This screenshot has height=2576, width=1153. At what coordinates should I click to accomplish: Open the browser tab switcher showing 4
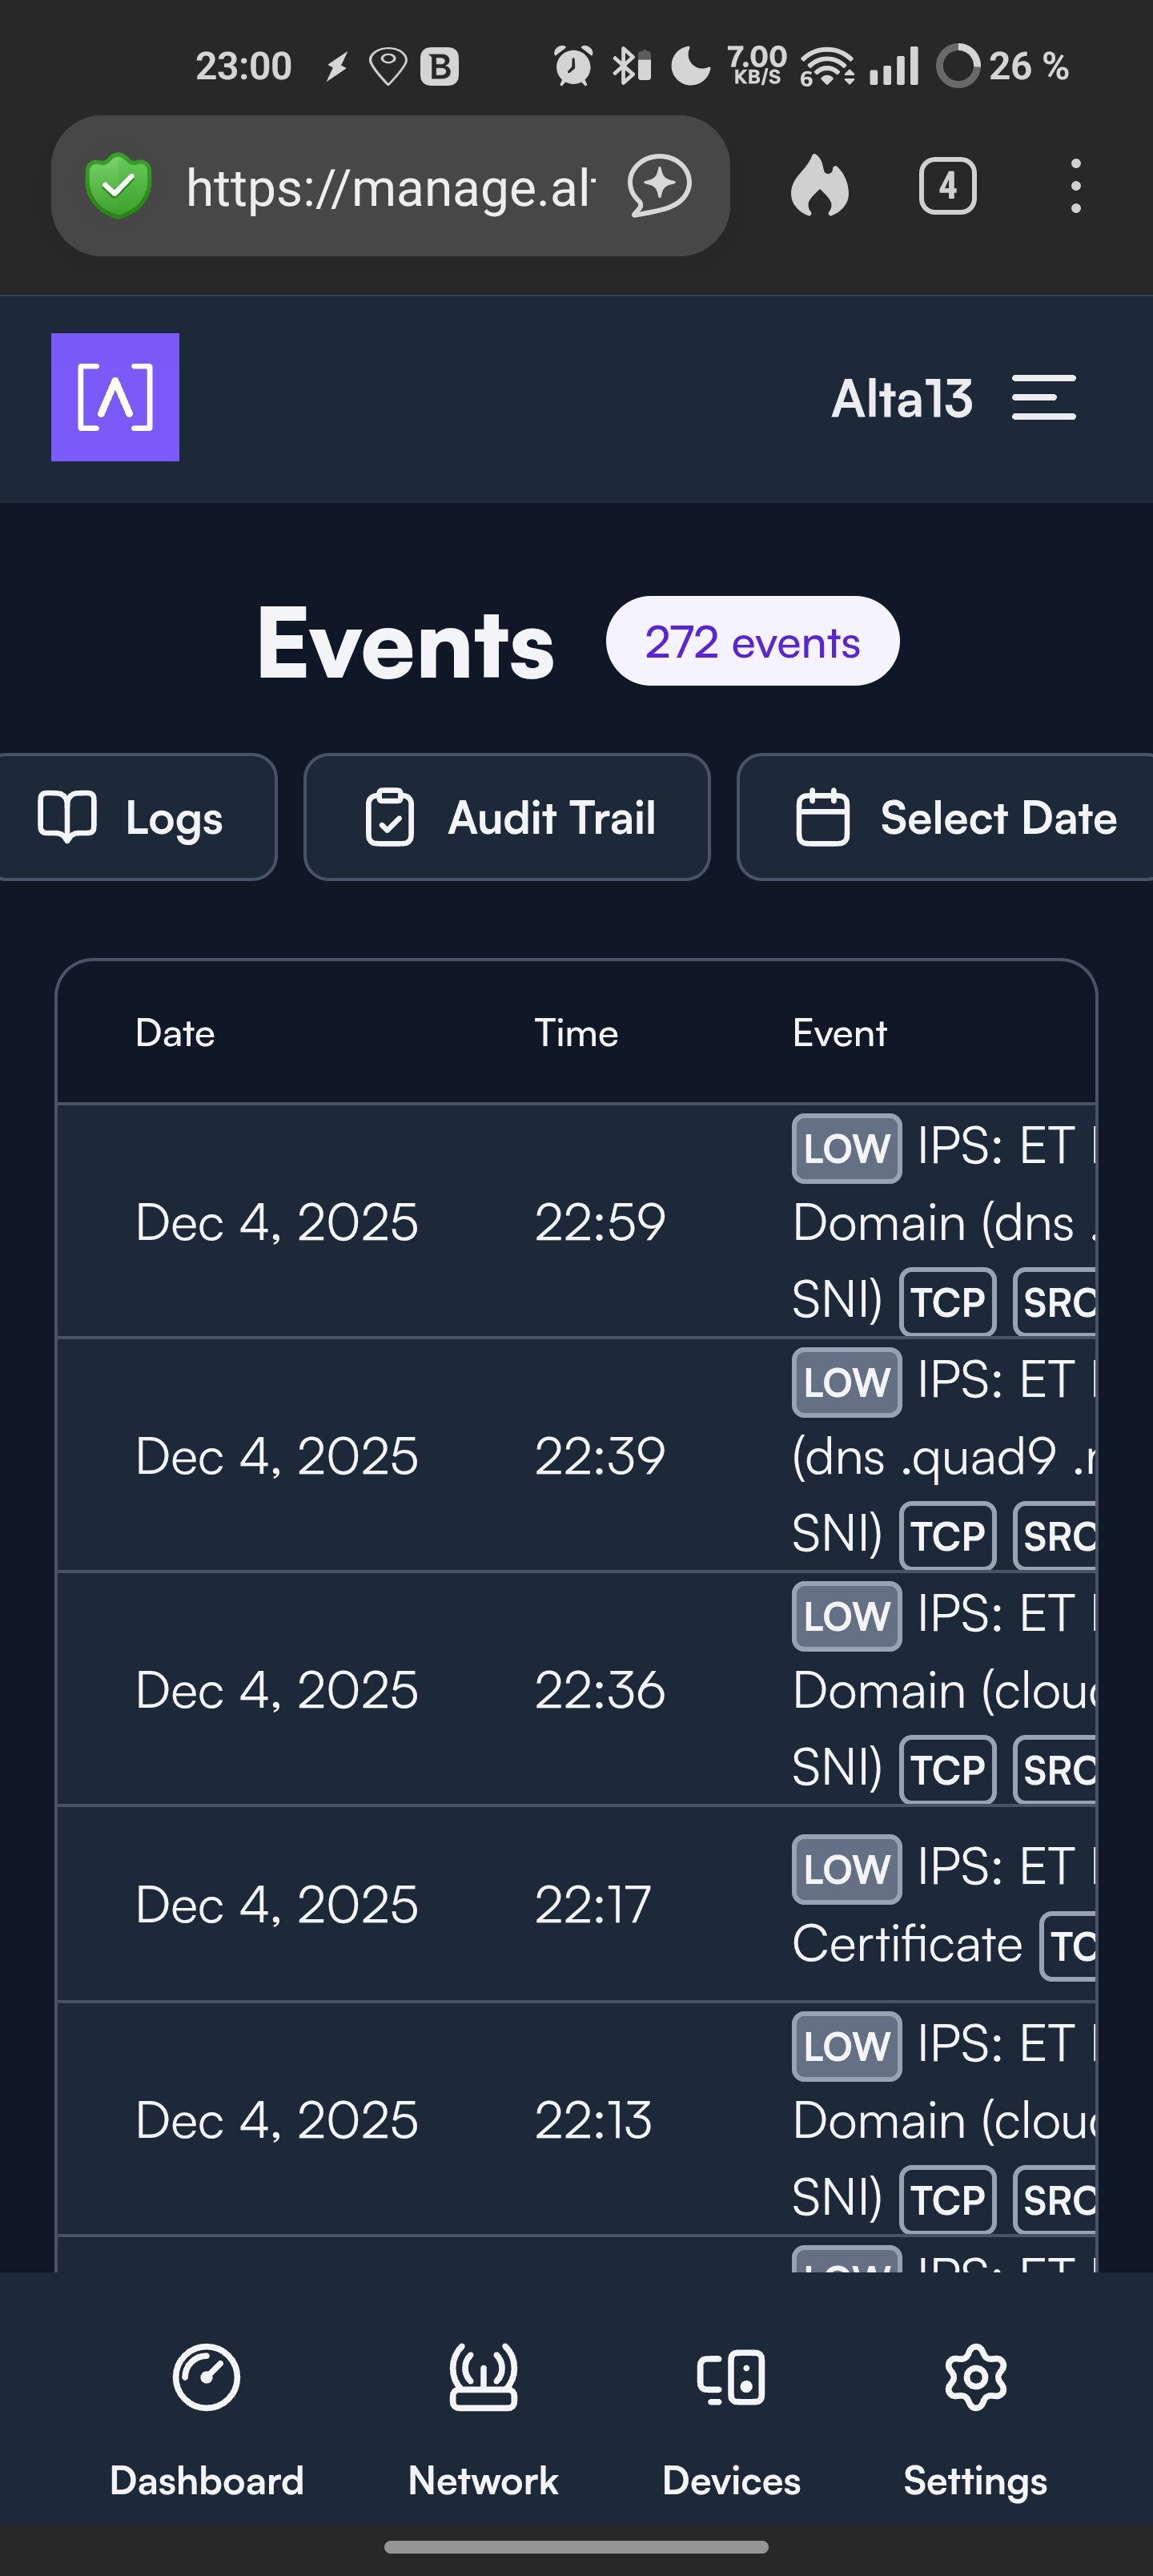point(947,186)
